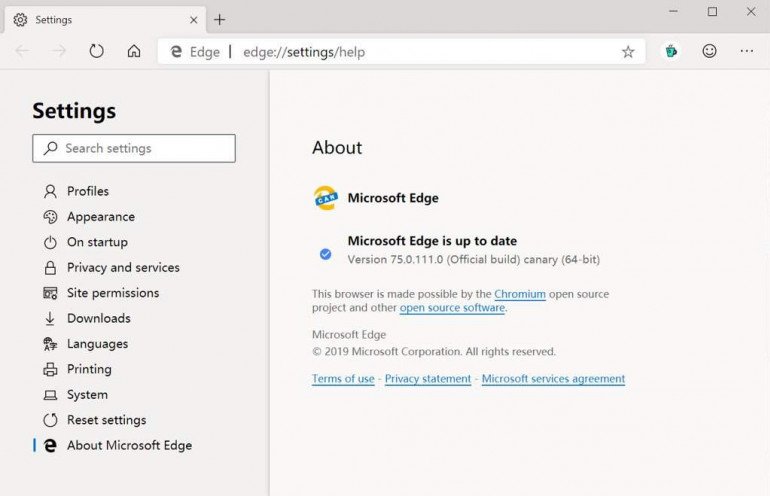Click the System laptop icon
Viewport: 770px width, 496px height.
click(50, 395)
